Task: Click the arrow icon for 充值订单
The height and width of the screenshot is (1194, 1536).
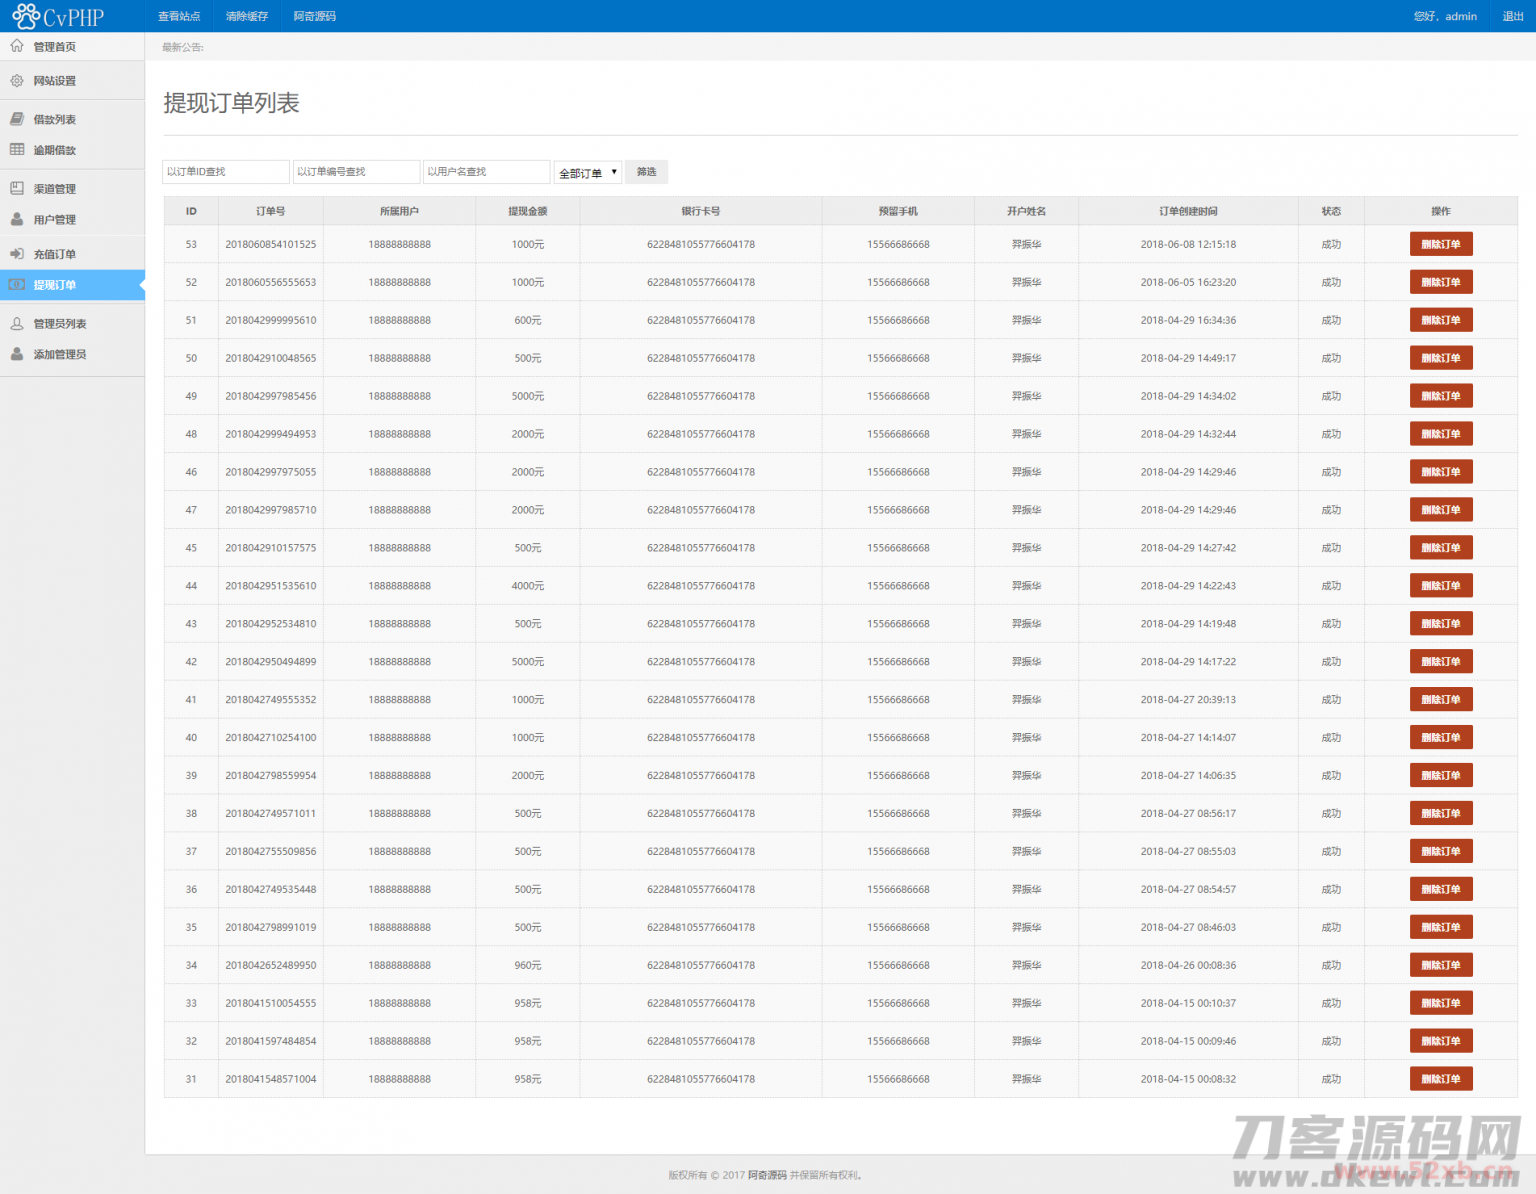Action: (17, 254)
